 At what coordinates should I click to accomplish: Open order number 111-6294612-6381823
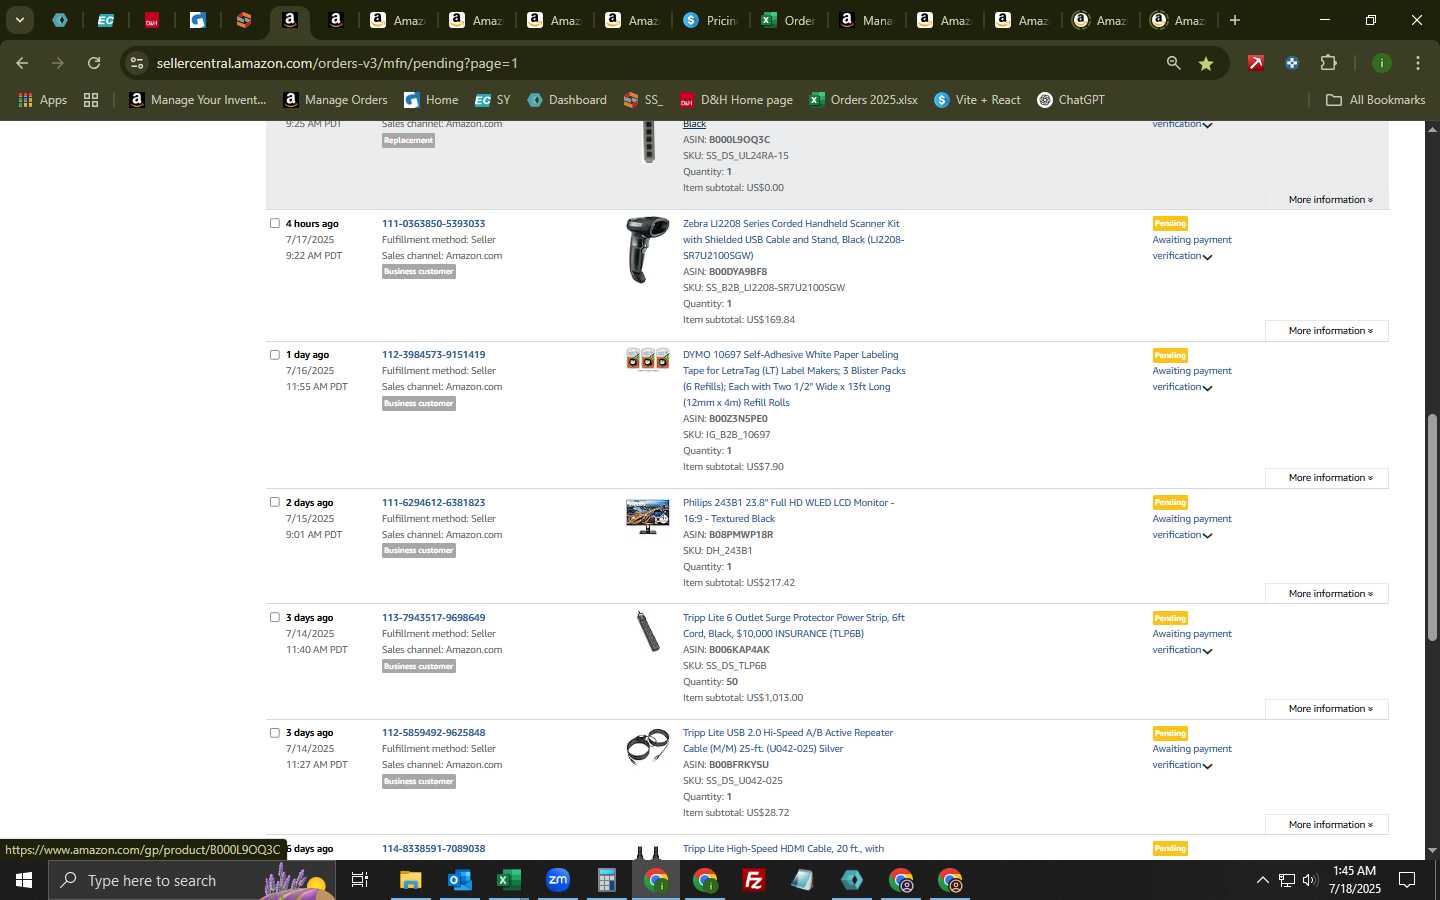pyautogui.click(x=433, y=502)
